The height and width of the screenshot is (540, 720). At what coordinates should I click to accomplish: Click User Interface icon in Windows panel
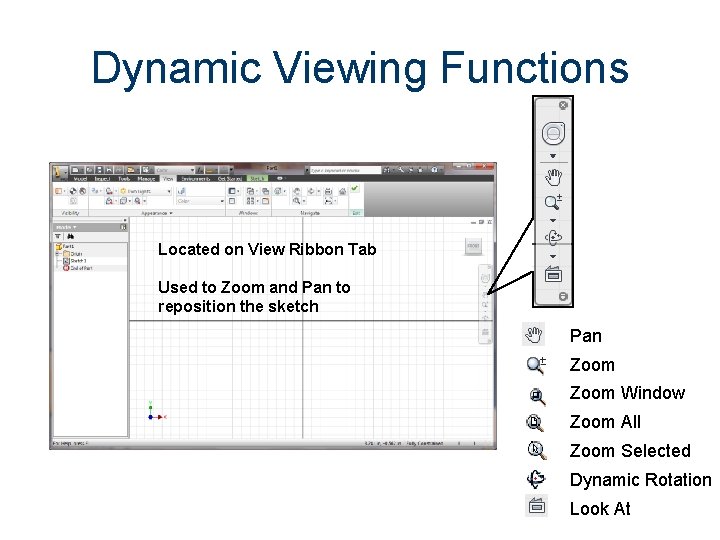pyautogui.click(x=232, y=191)
